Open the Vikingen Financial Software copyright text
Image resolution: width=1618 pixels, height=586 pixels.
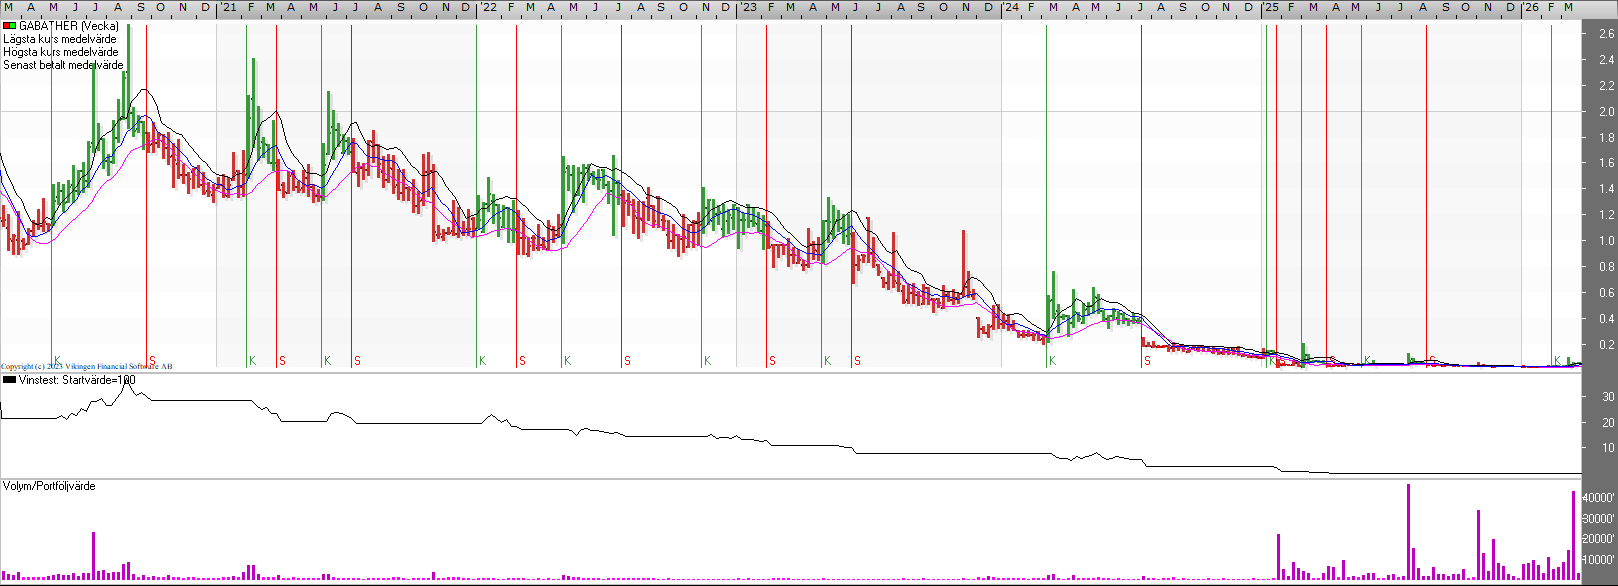coord(86,367)
